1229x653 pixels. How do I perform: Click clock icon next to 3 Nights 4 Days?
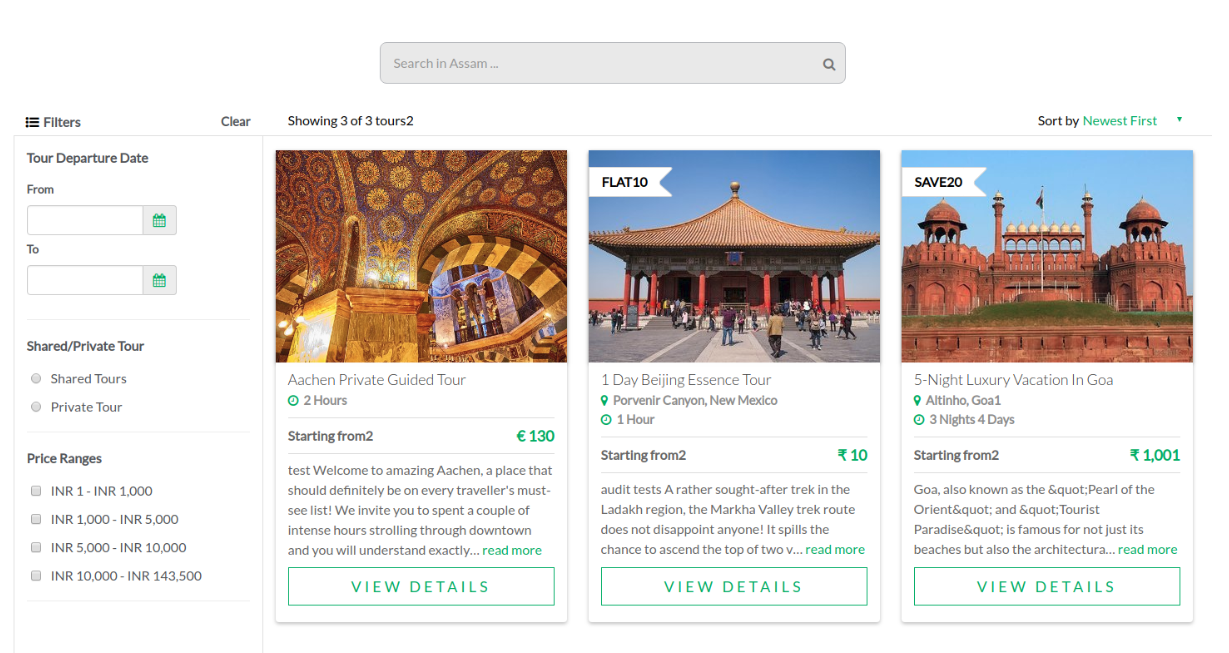click(x=919, y=420)
